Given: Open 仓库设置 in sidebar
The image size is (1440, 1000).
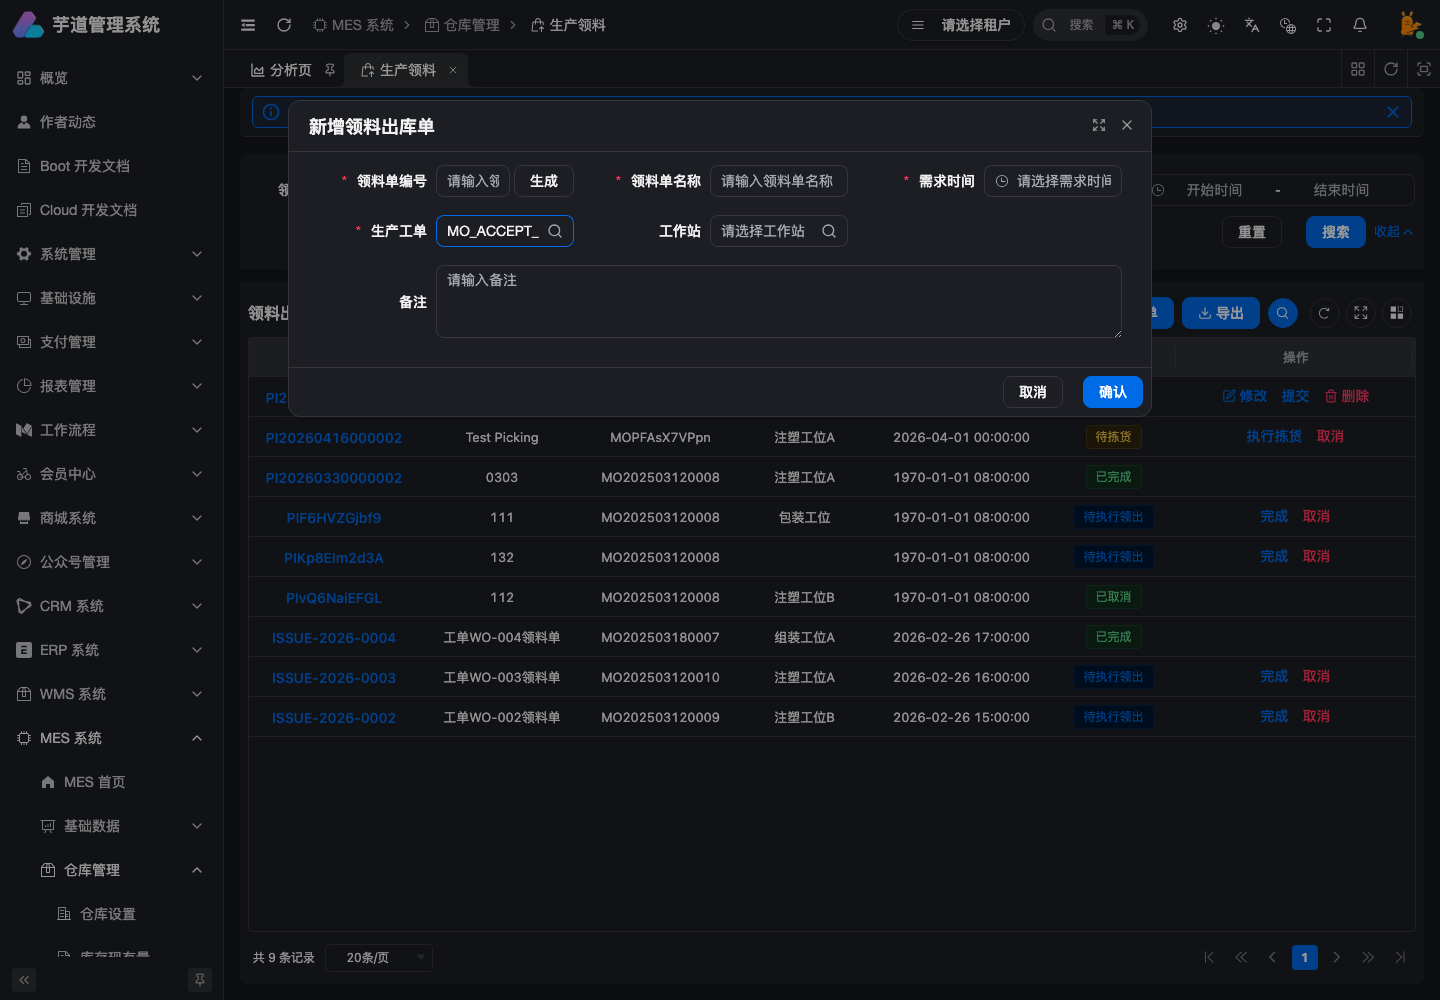Looking at the screenshot, I should 111,914.
